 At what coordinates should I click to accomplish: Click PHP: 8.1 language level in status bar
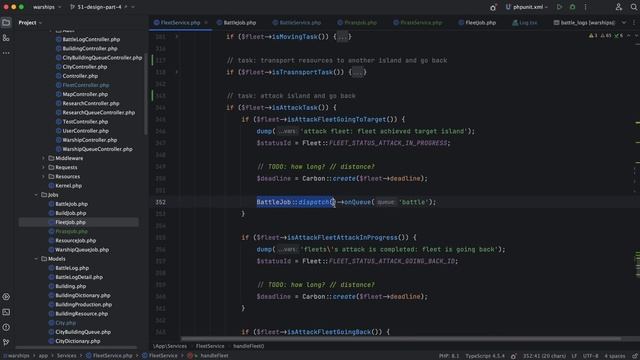click(449, 356)
